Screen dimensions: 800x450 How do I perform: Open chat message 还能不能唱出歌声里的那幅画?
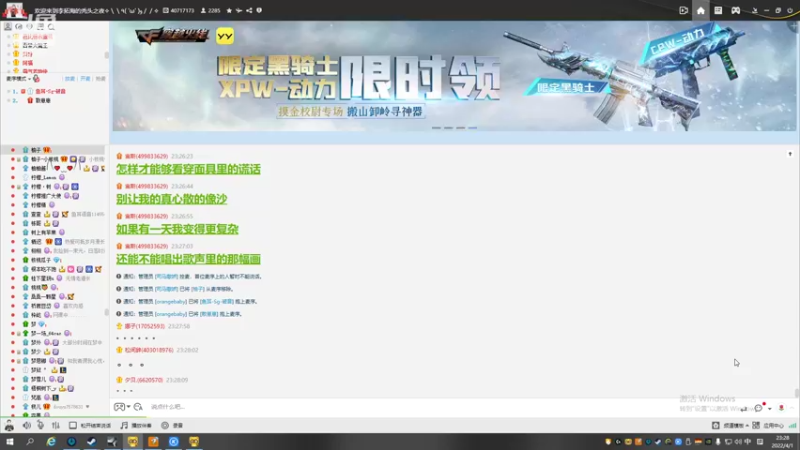188,259
